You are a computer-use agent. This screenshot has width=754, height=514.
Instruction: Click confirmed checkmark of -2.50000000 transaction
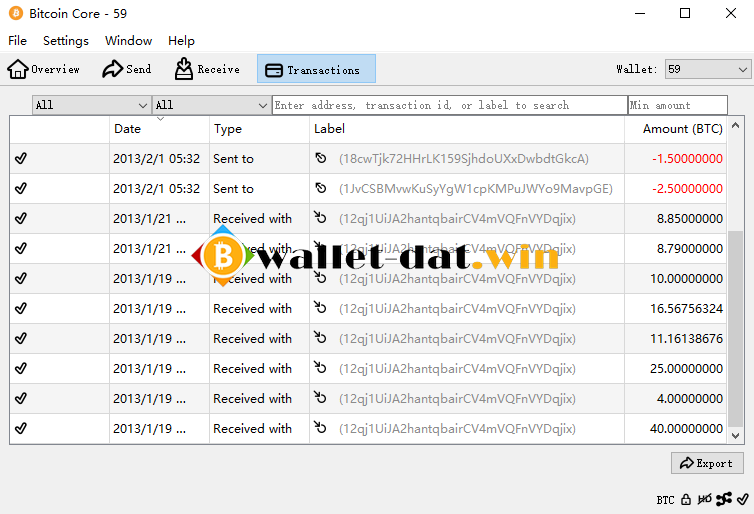(21, 188)
